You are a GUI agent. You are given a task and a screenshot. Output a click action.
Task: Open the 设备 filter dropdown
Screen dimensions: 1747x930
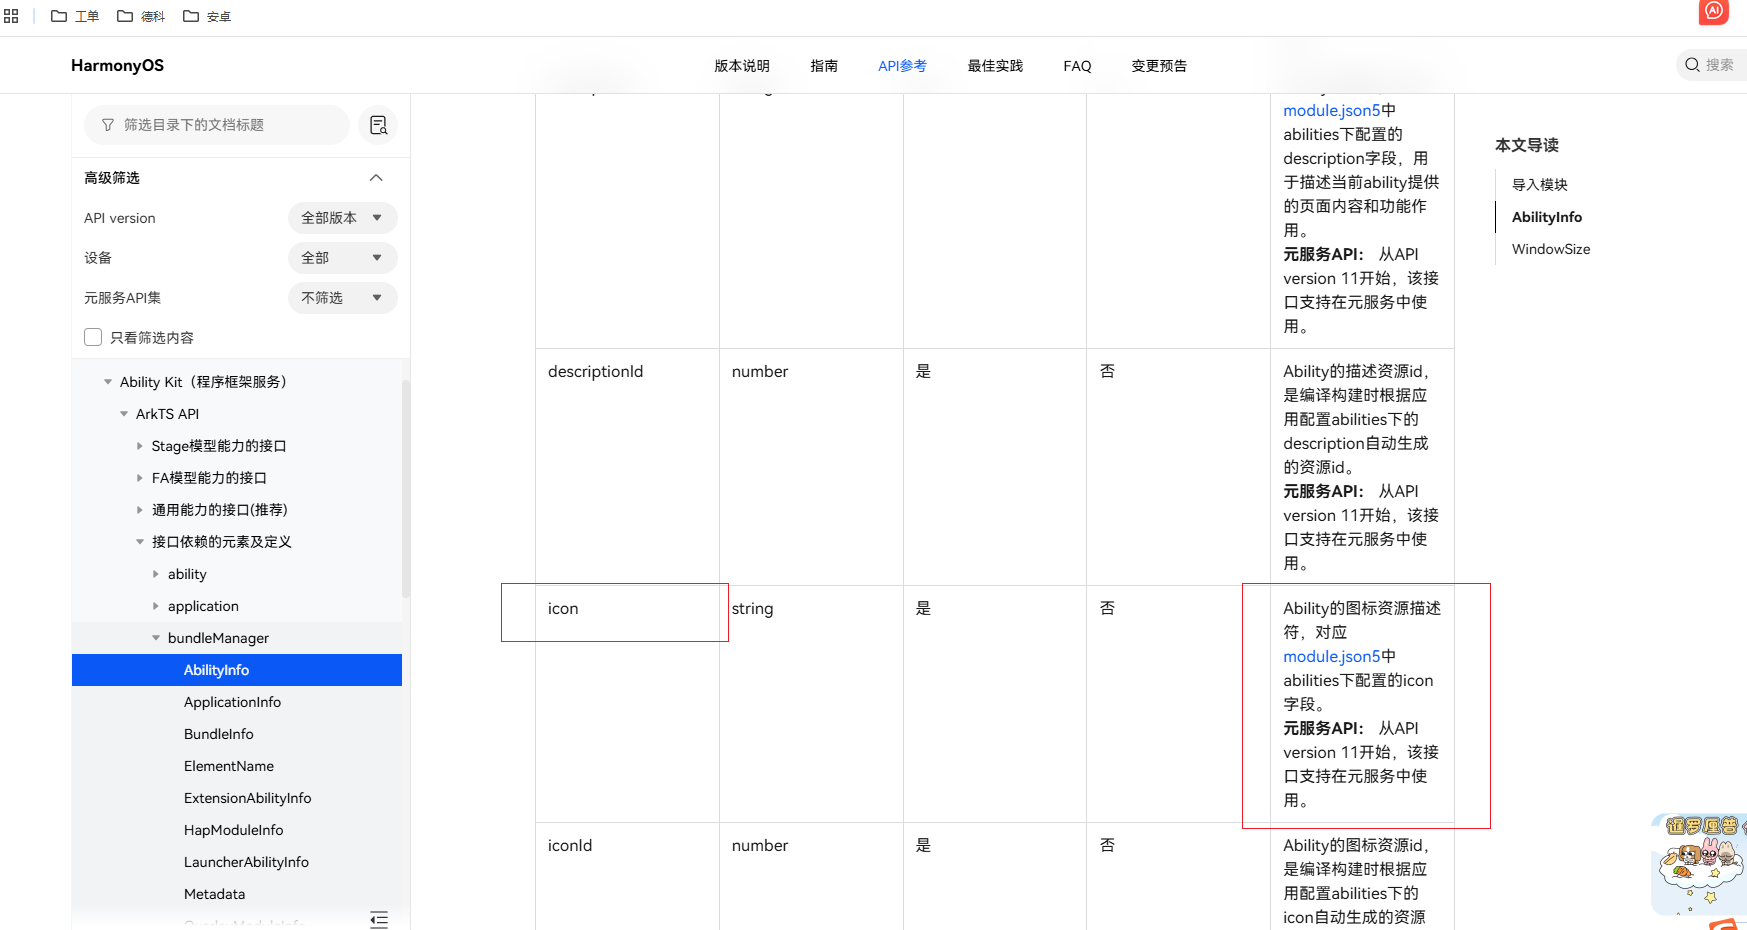[x=342, y=258]
